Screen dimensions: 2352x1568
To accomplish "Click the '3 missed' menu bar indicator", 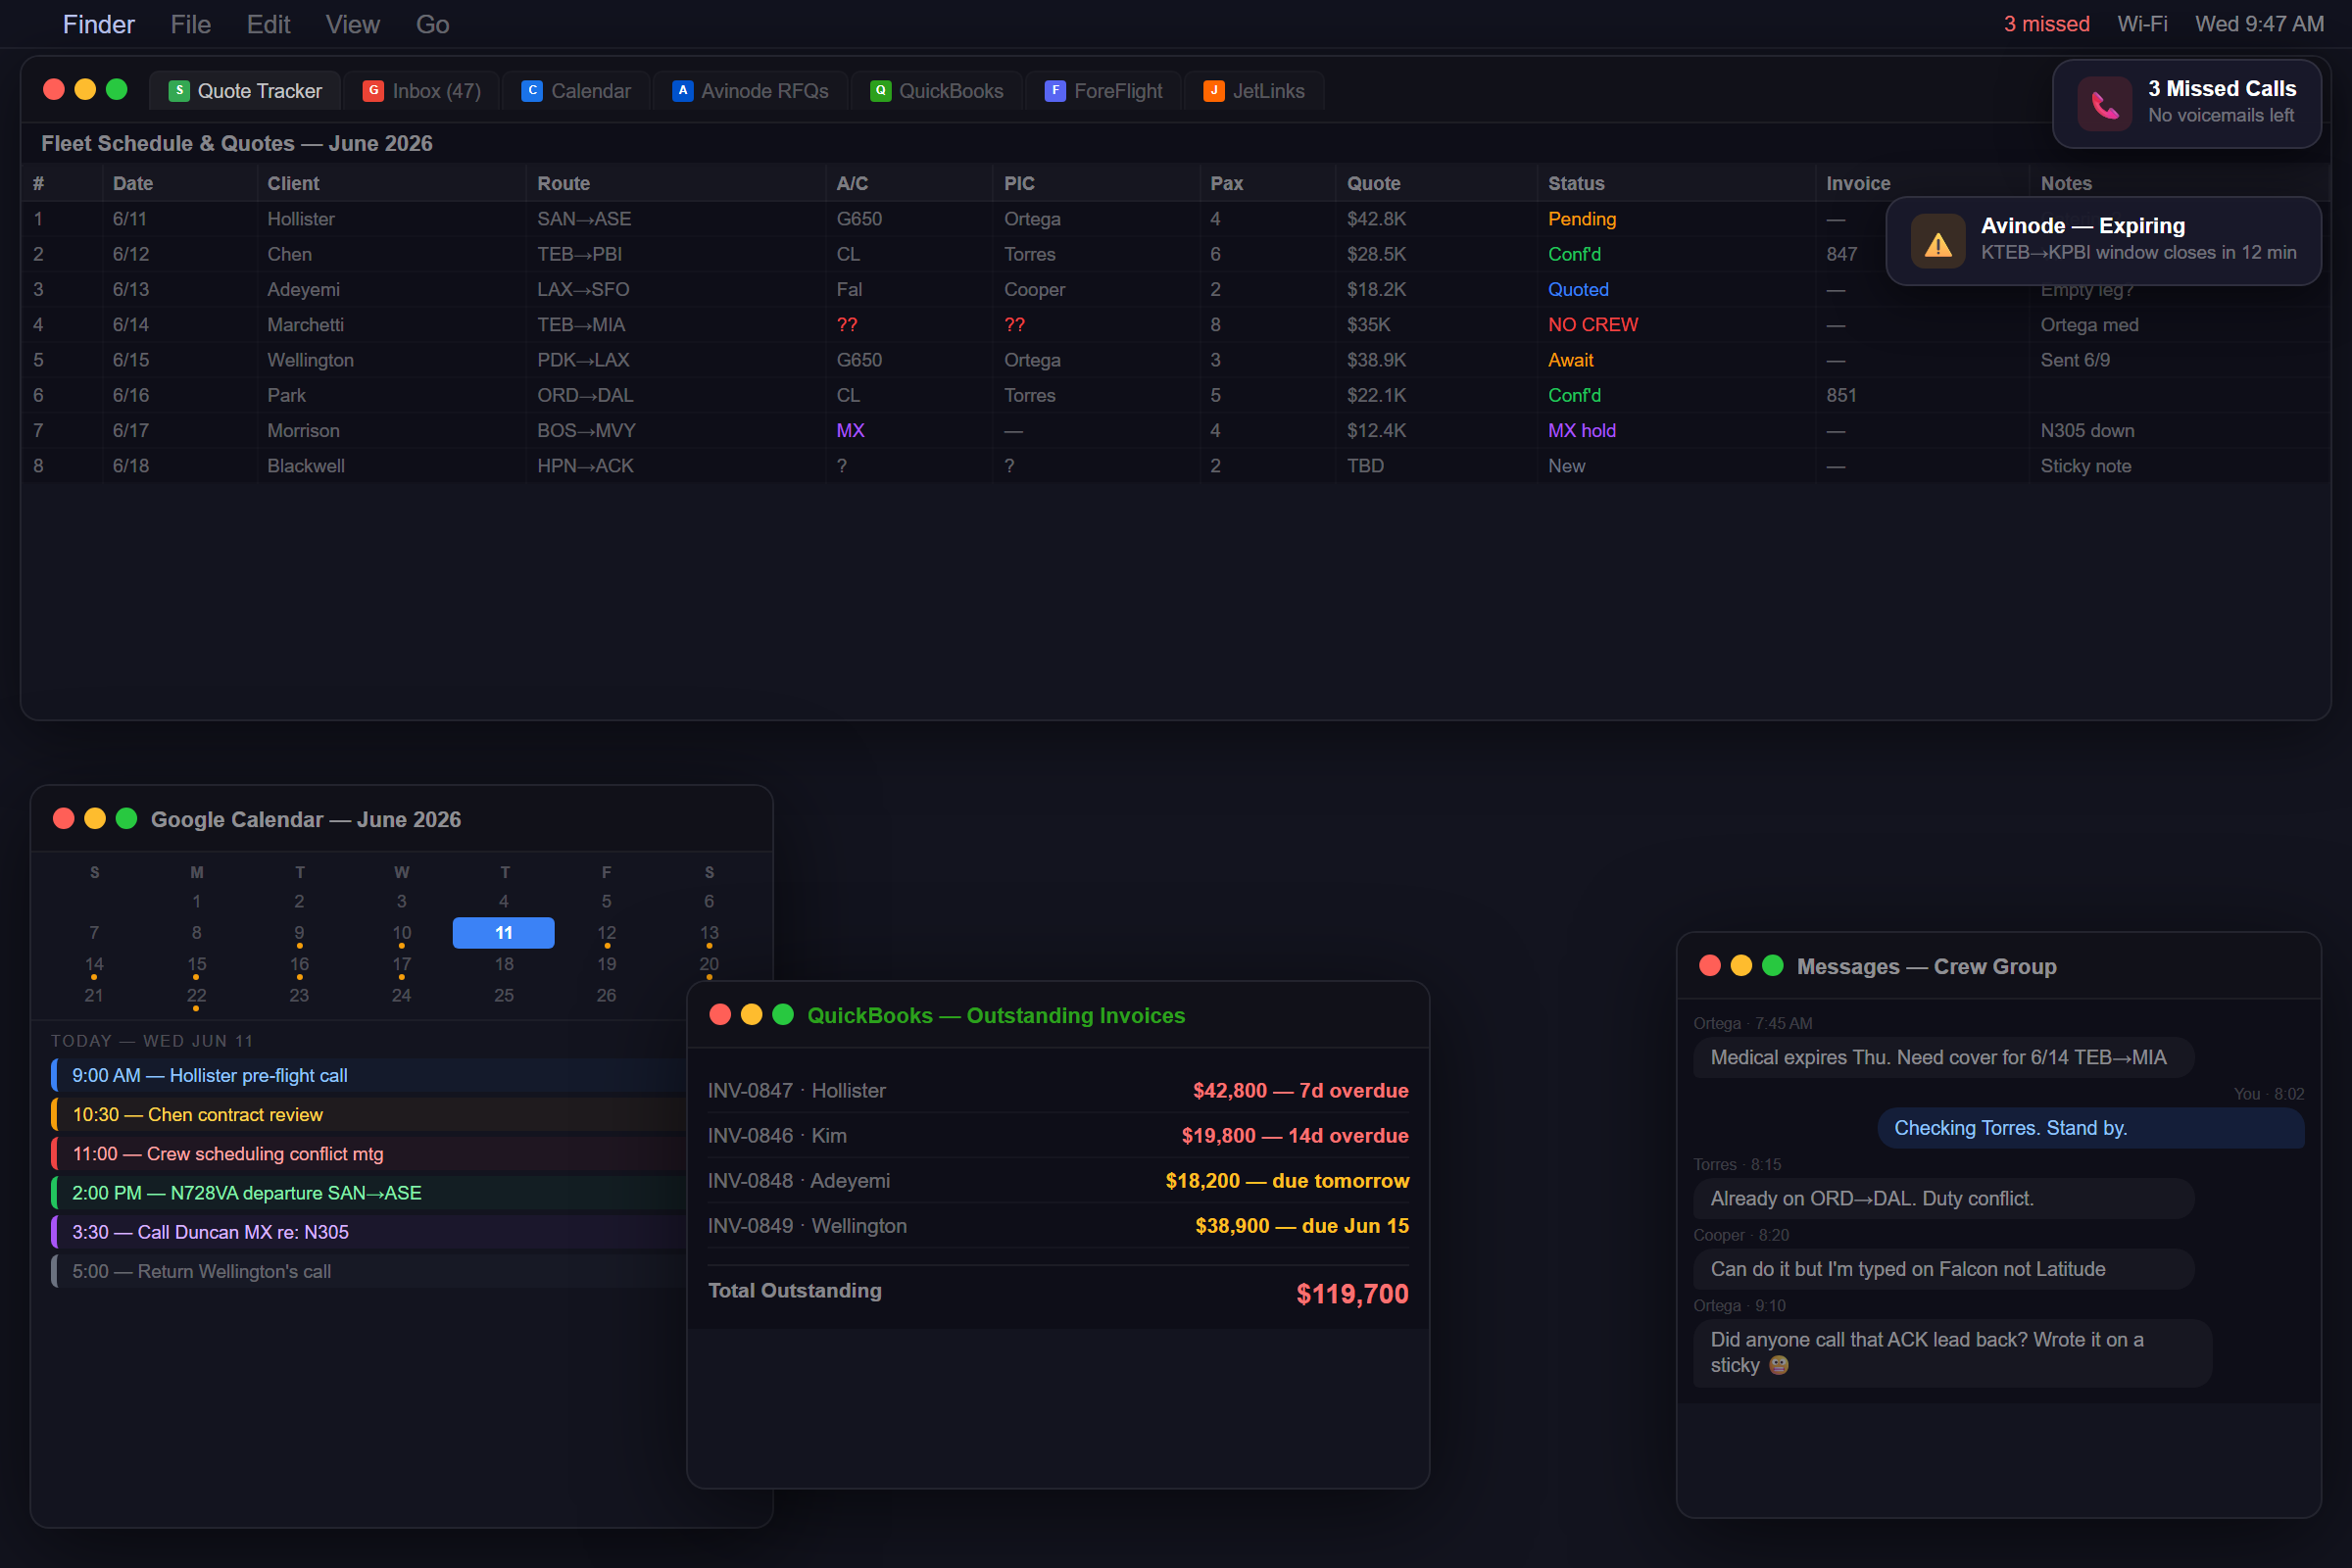I will 2047,24.
